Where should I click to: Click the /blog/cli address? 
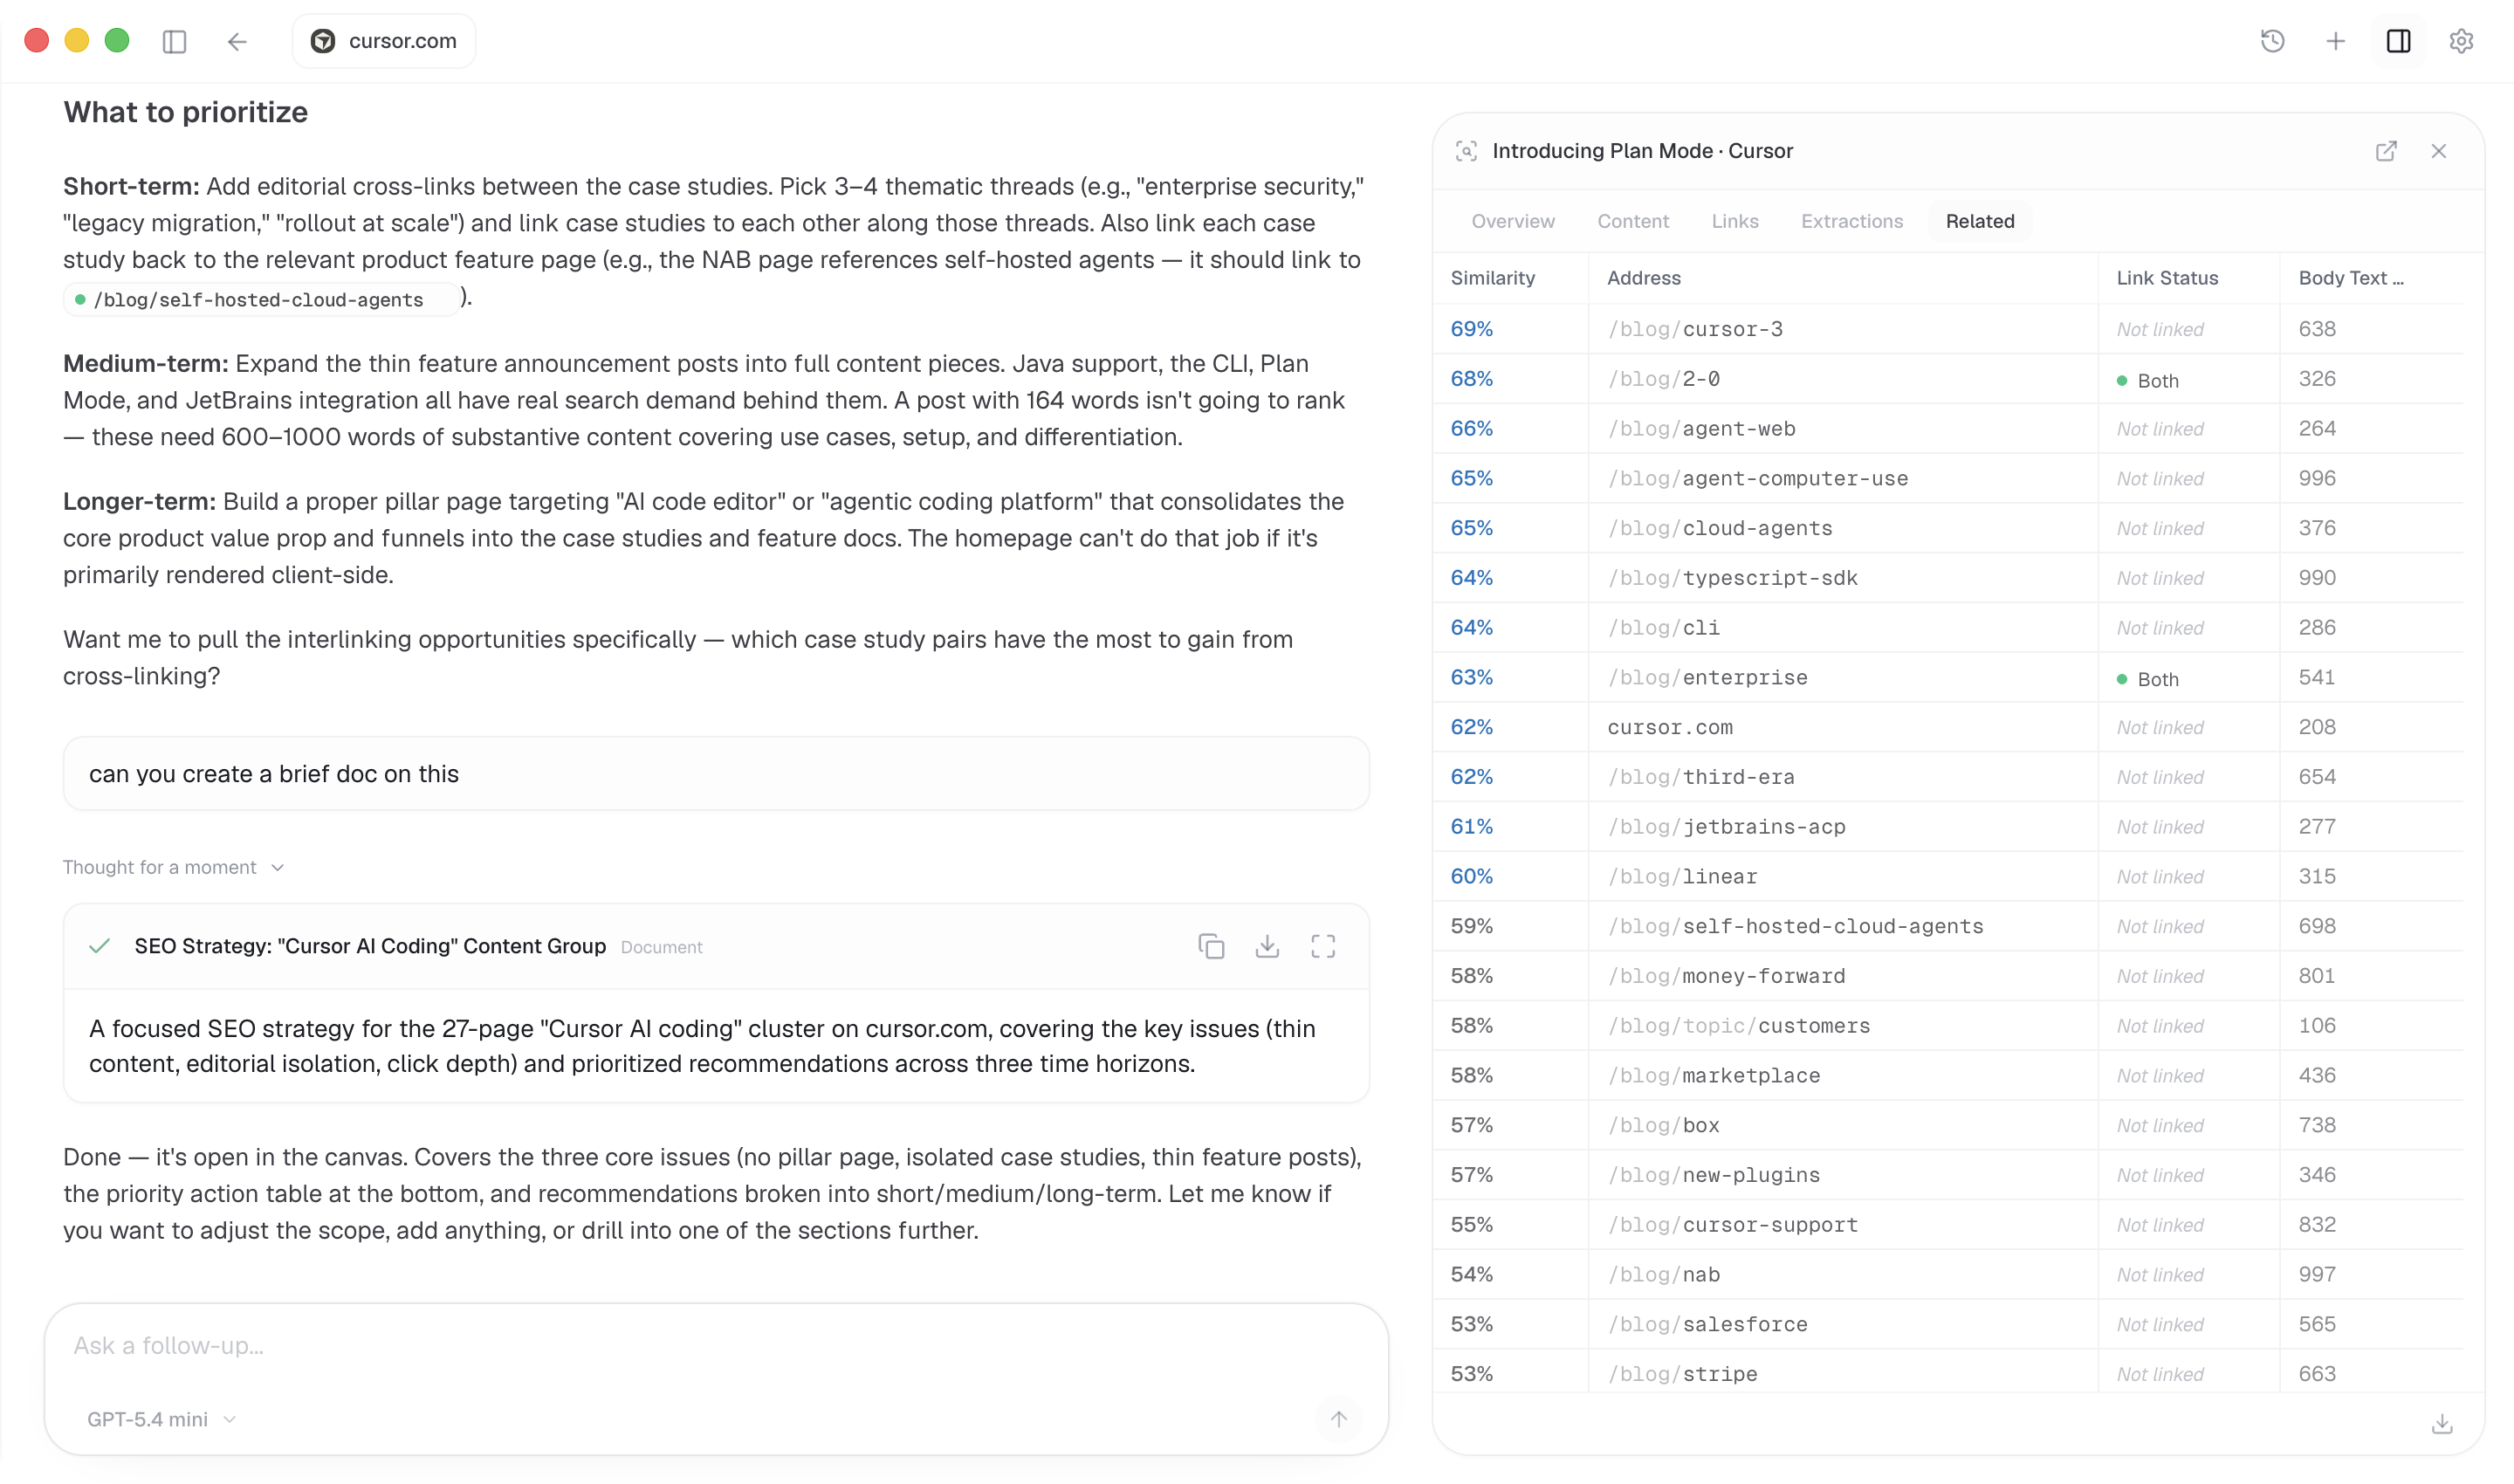click(1664, 628)
